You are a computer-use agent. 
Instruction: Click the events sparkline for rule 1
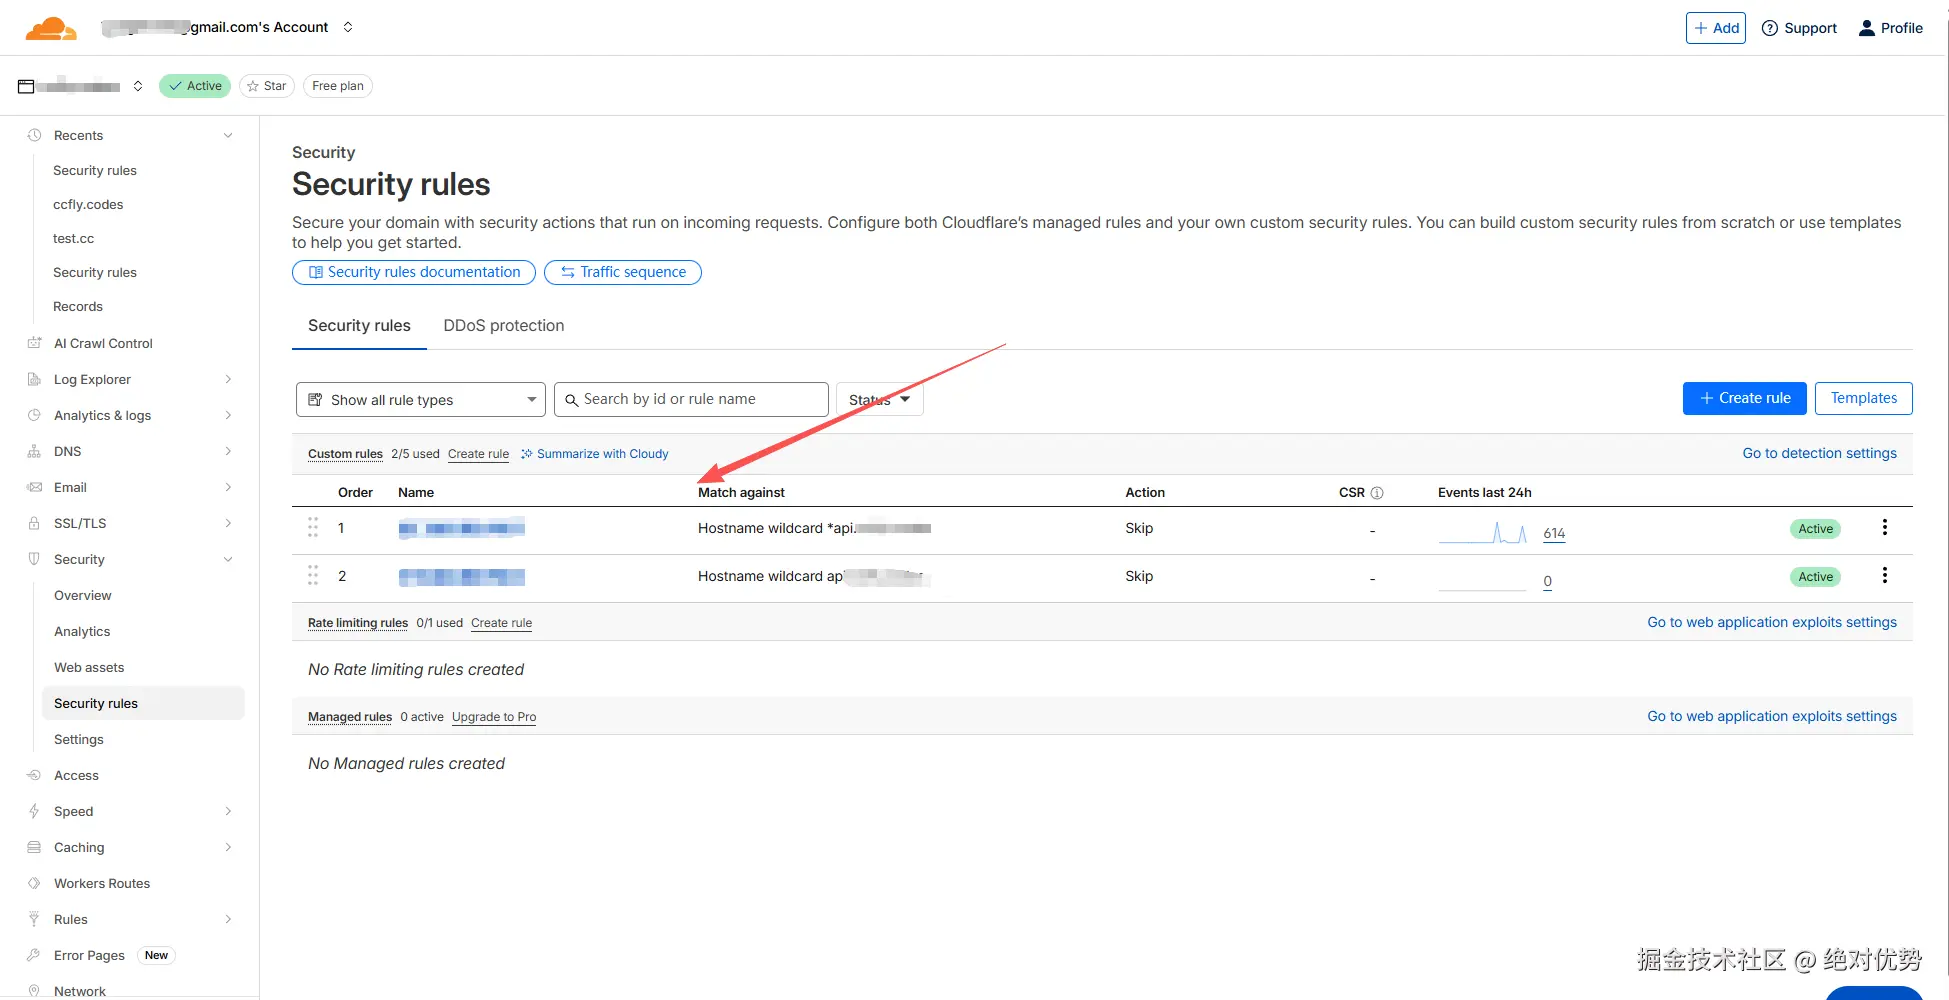click(x=1483, y=532)
